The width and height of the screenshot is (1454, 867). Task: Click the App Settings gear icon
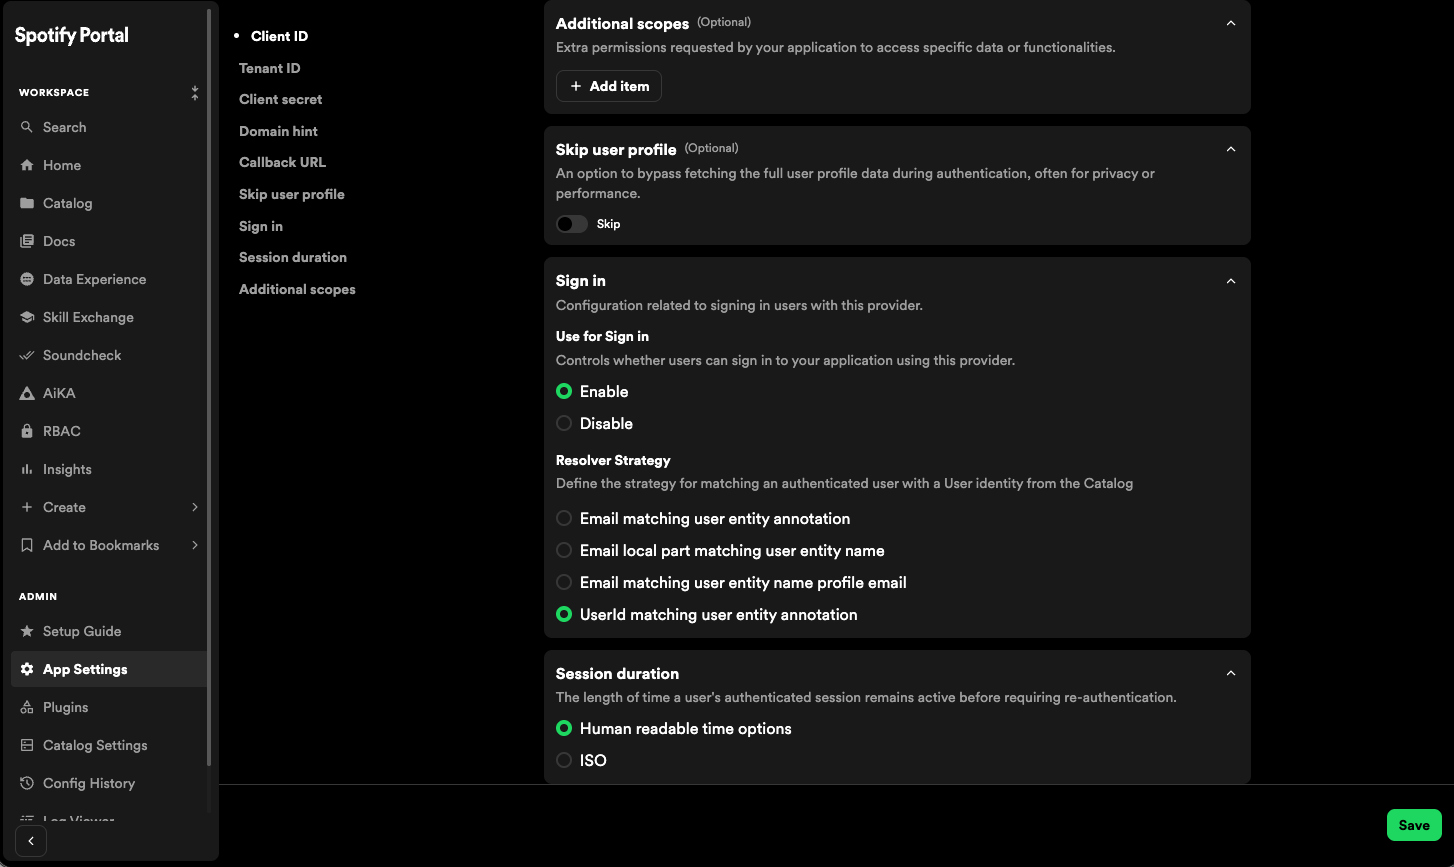[x=27, y=669]
